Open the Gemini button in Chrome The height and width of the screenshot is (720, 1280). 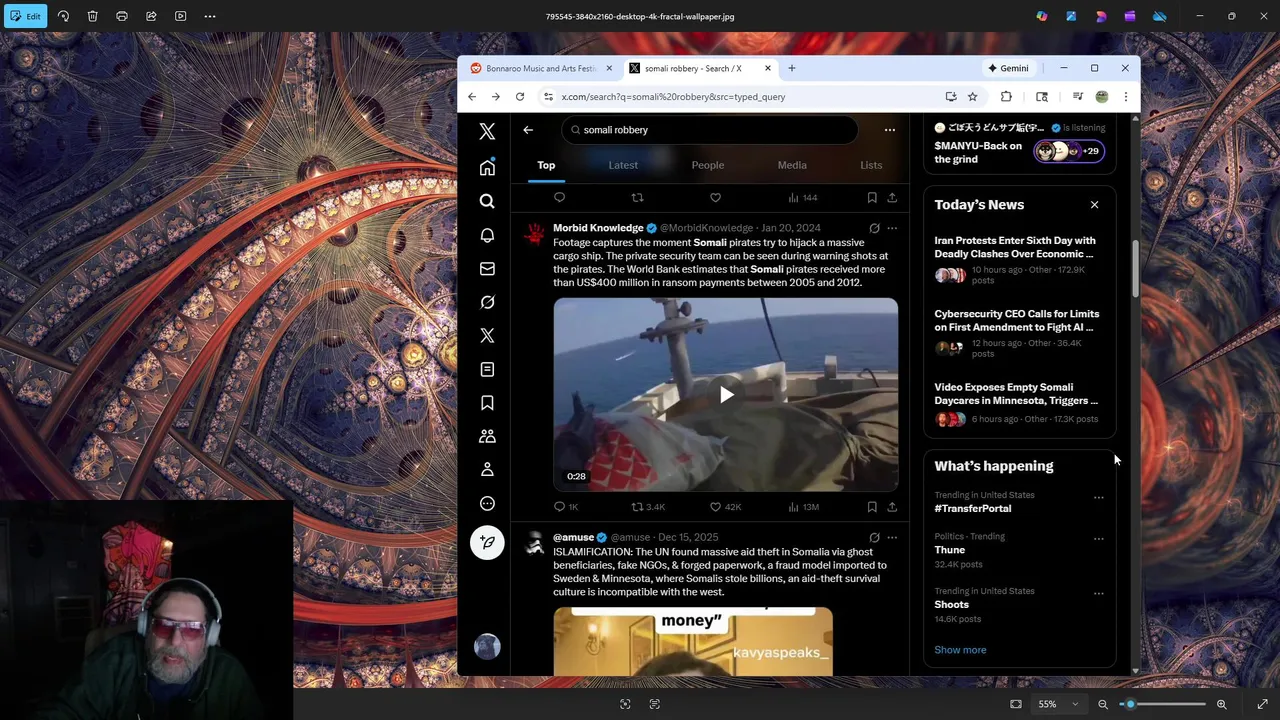point(1008,68)
